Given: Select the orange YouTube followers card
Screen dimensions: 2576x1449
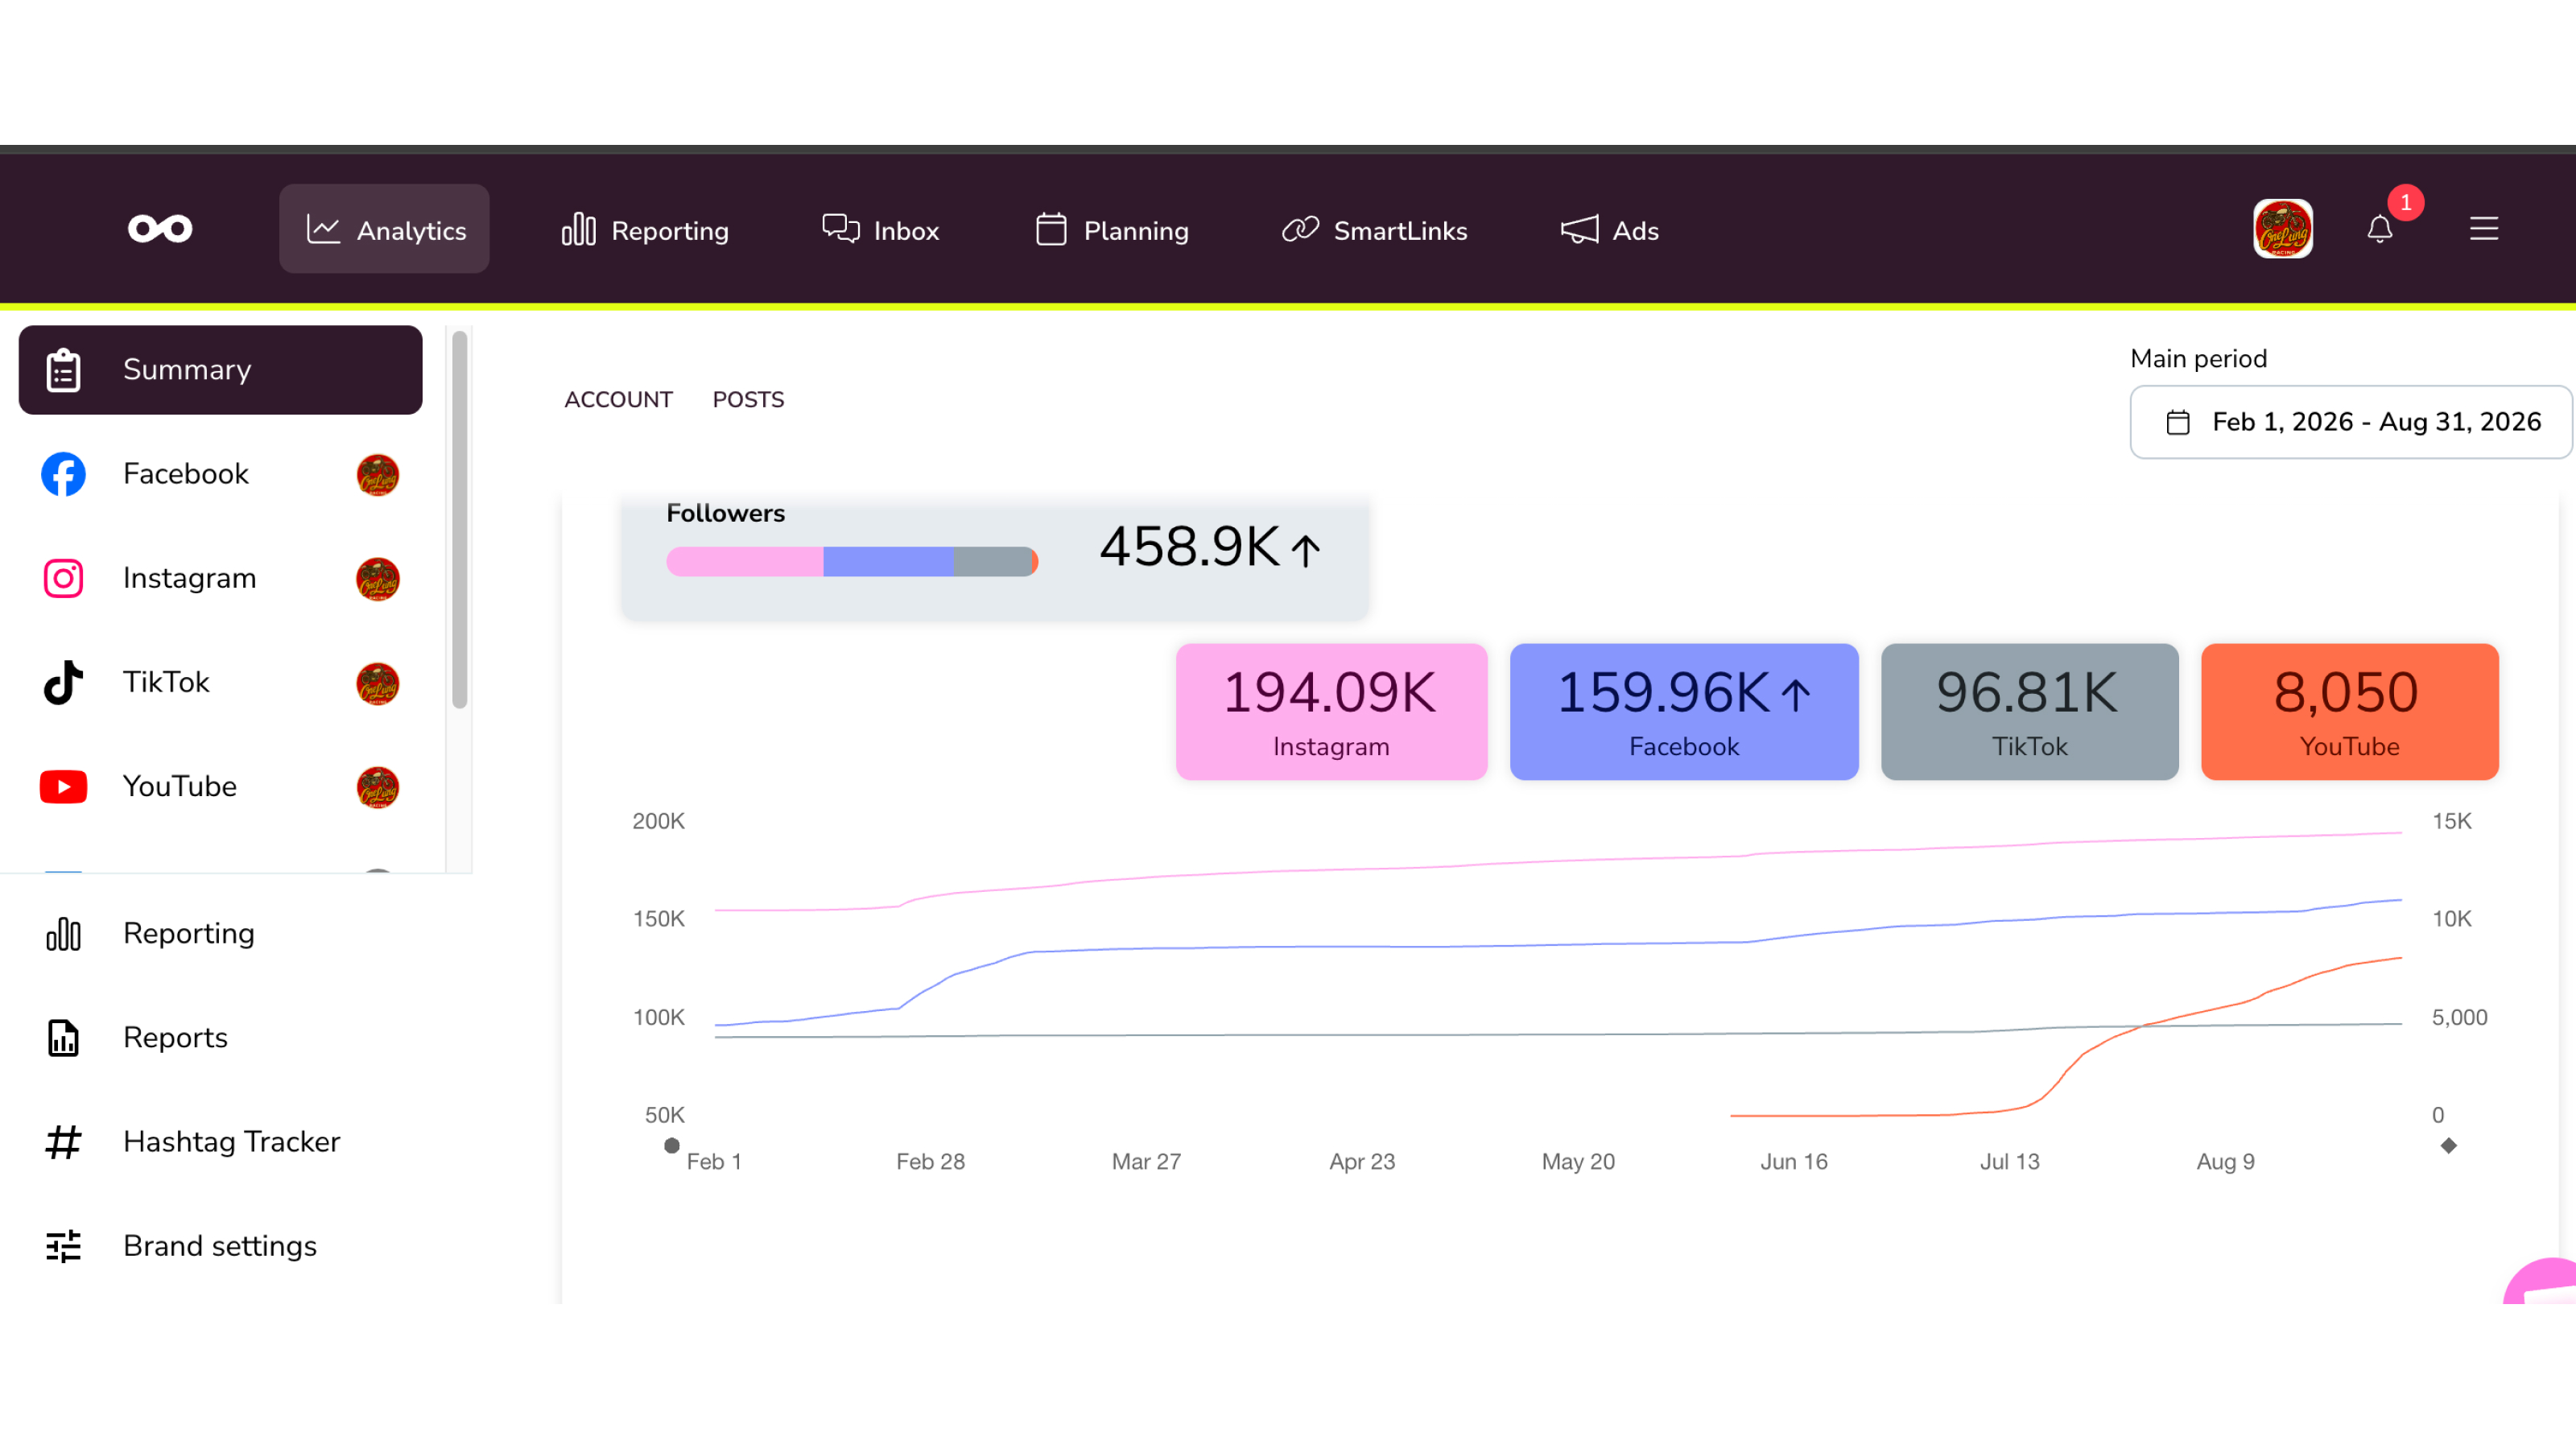Looking at the screenshot, I should (2349, 712).
